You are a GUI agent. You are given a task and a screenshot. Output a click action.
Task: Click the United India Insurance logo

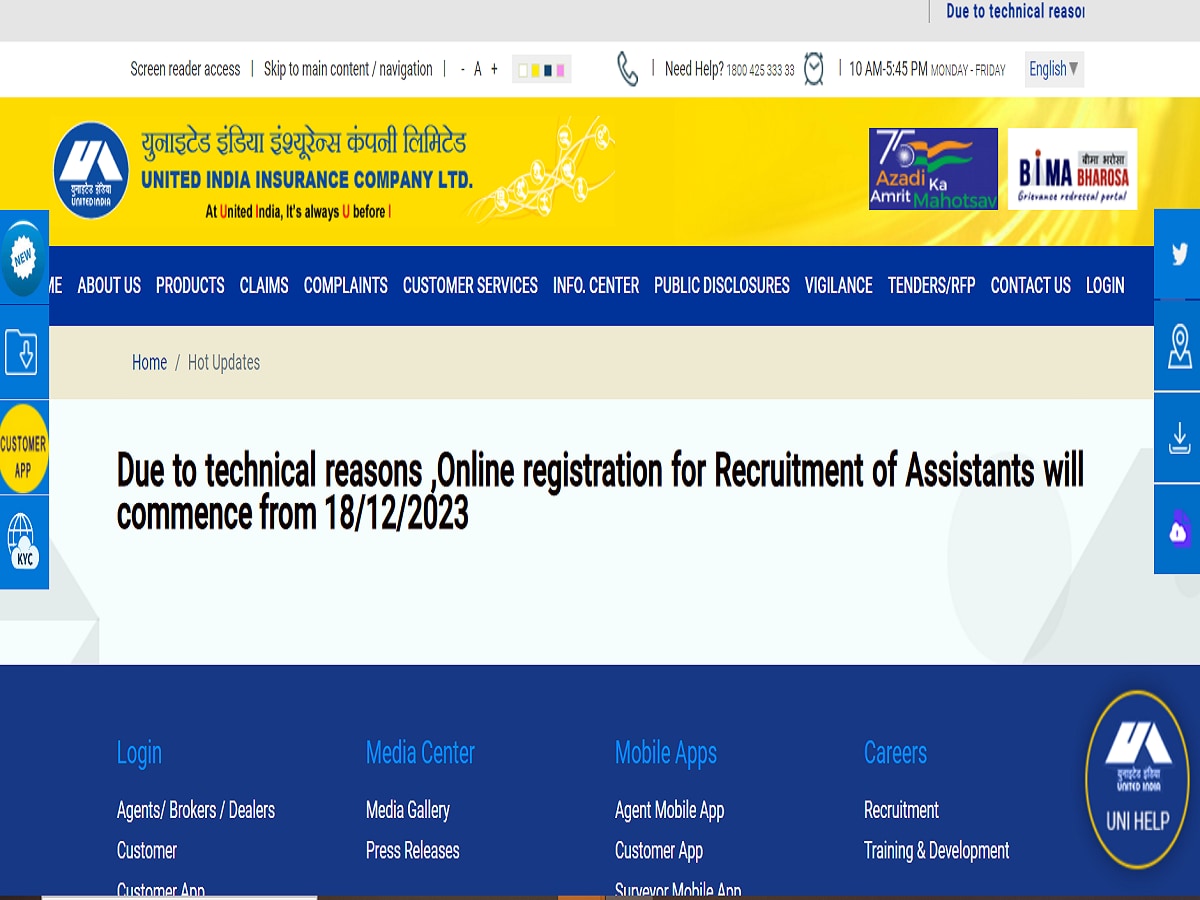click(x=92, y=169)
